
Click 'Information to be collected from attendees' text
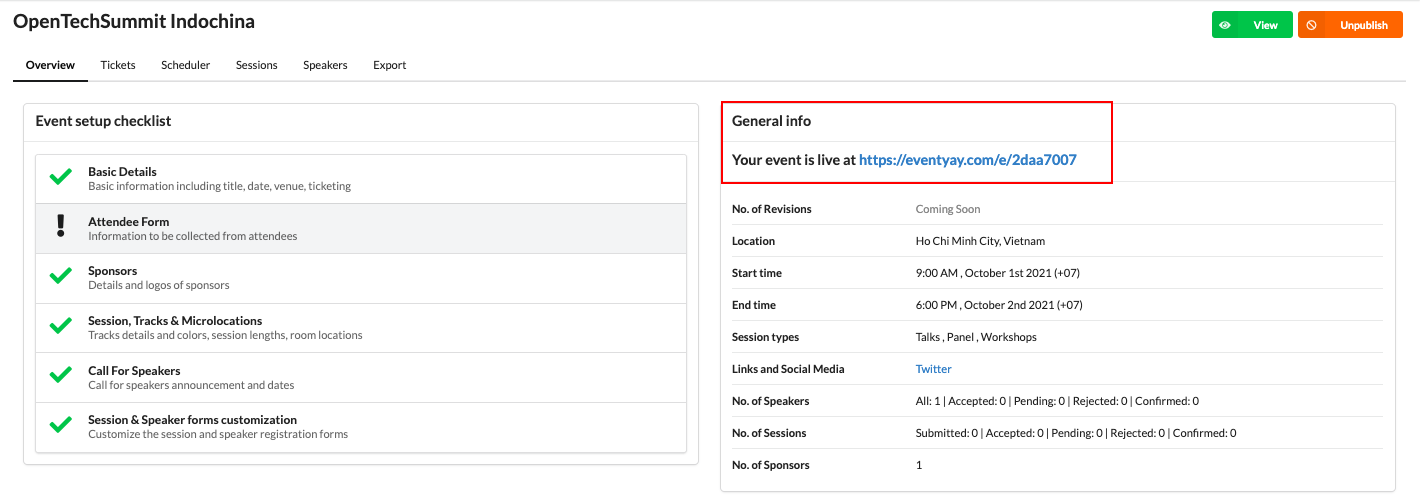tap(192, 236)
